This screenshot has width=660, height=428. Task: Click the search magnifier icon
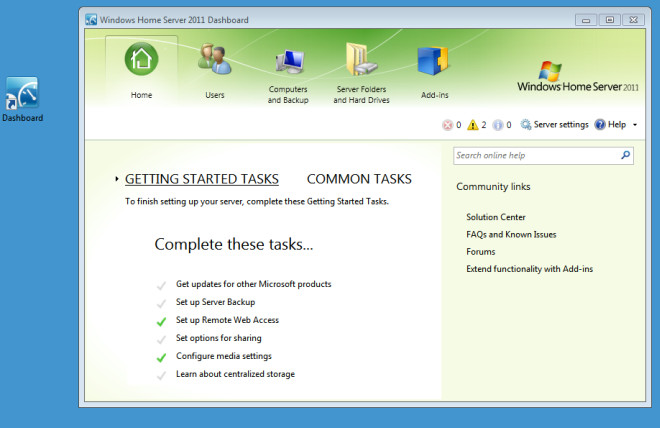tap(625, 155)
